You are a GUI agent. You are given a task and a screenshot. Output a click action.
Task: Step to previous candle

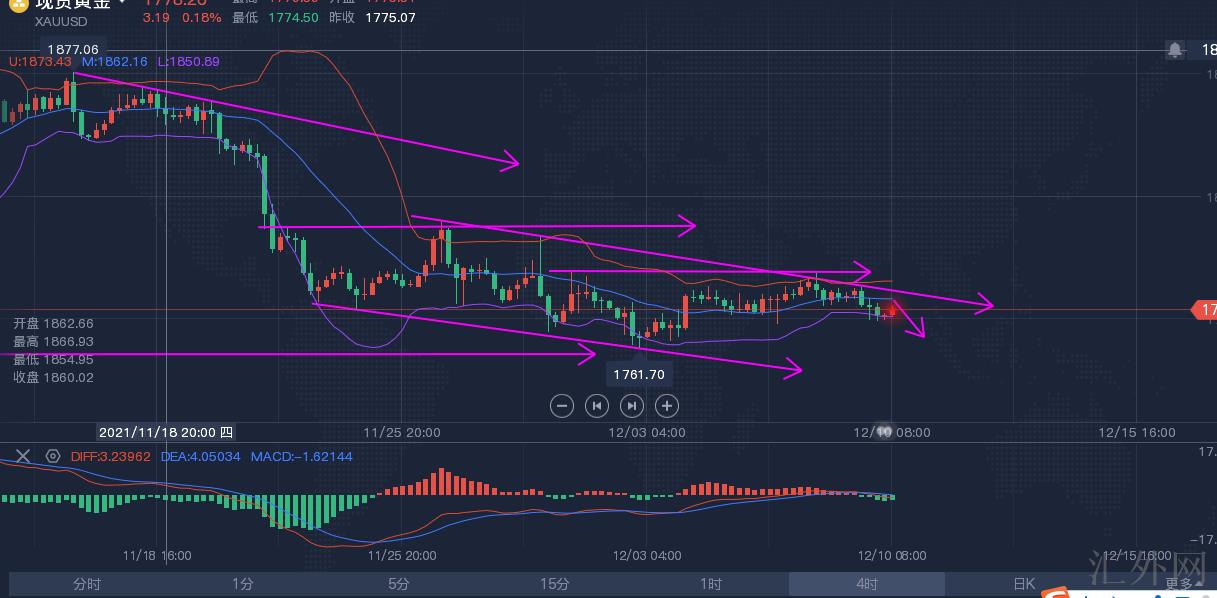click(597, 405)
